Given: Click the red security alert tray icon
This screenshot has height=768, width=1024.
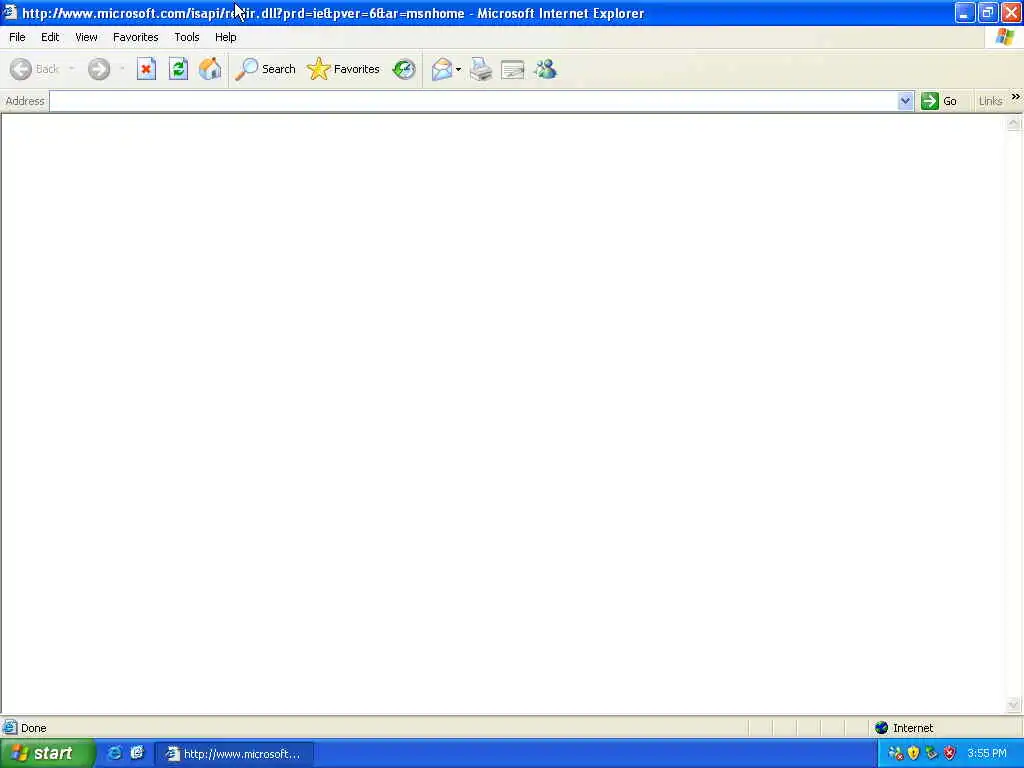Looking at the screenshot, I should pyautogui.click(x=950, y=754).
